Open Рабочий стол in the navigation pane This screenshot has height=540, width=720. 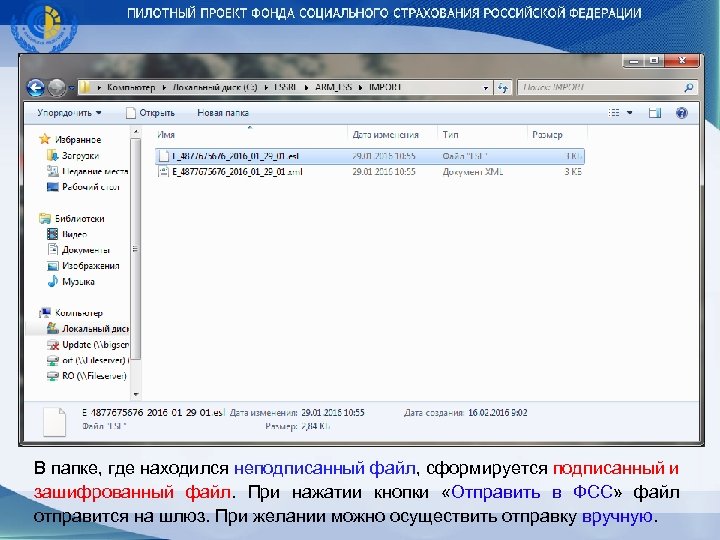[x=91, y=187]
